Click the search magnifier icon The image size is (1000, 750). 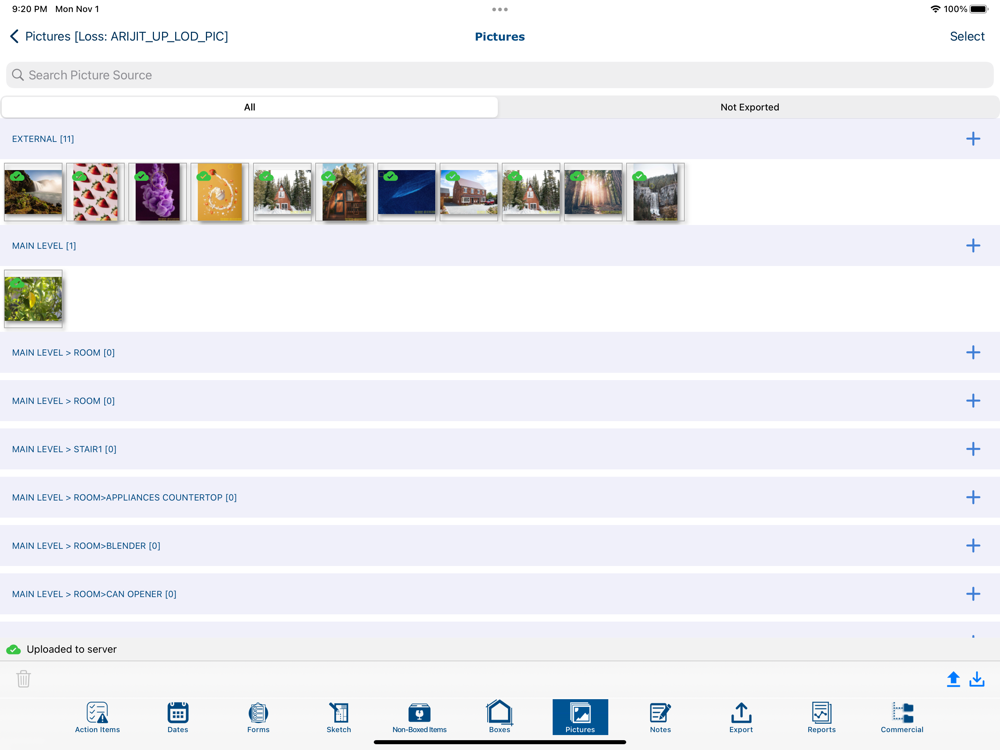coord(18,75)
